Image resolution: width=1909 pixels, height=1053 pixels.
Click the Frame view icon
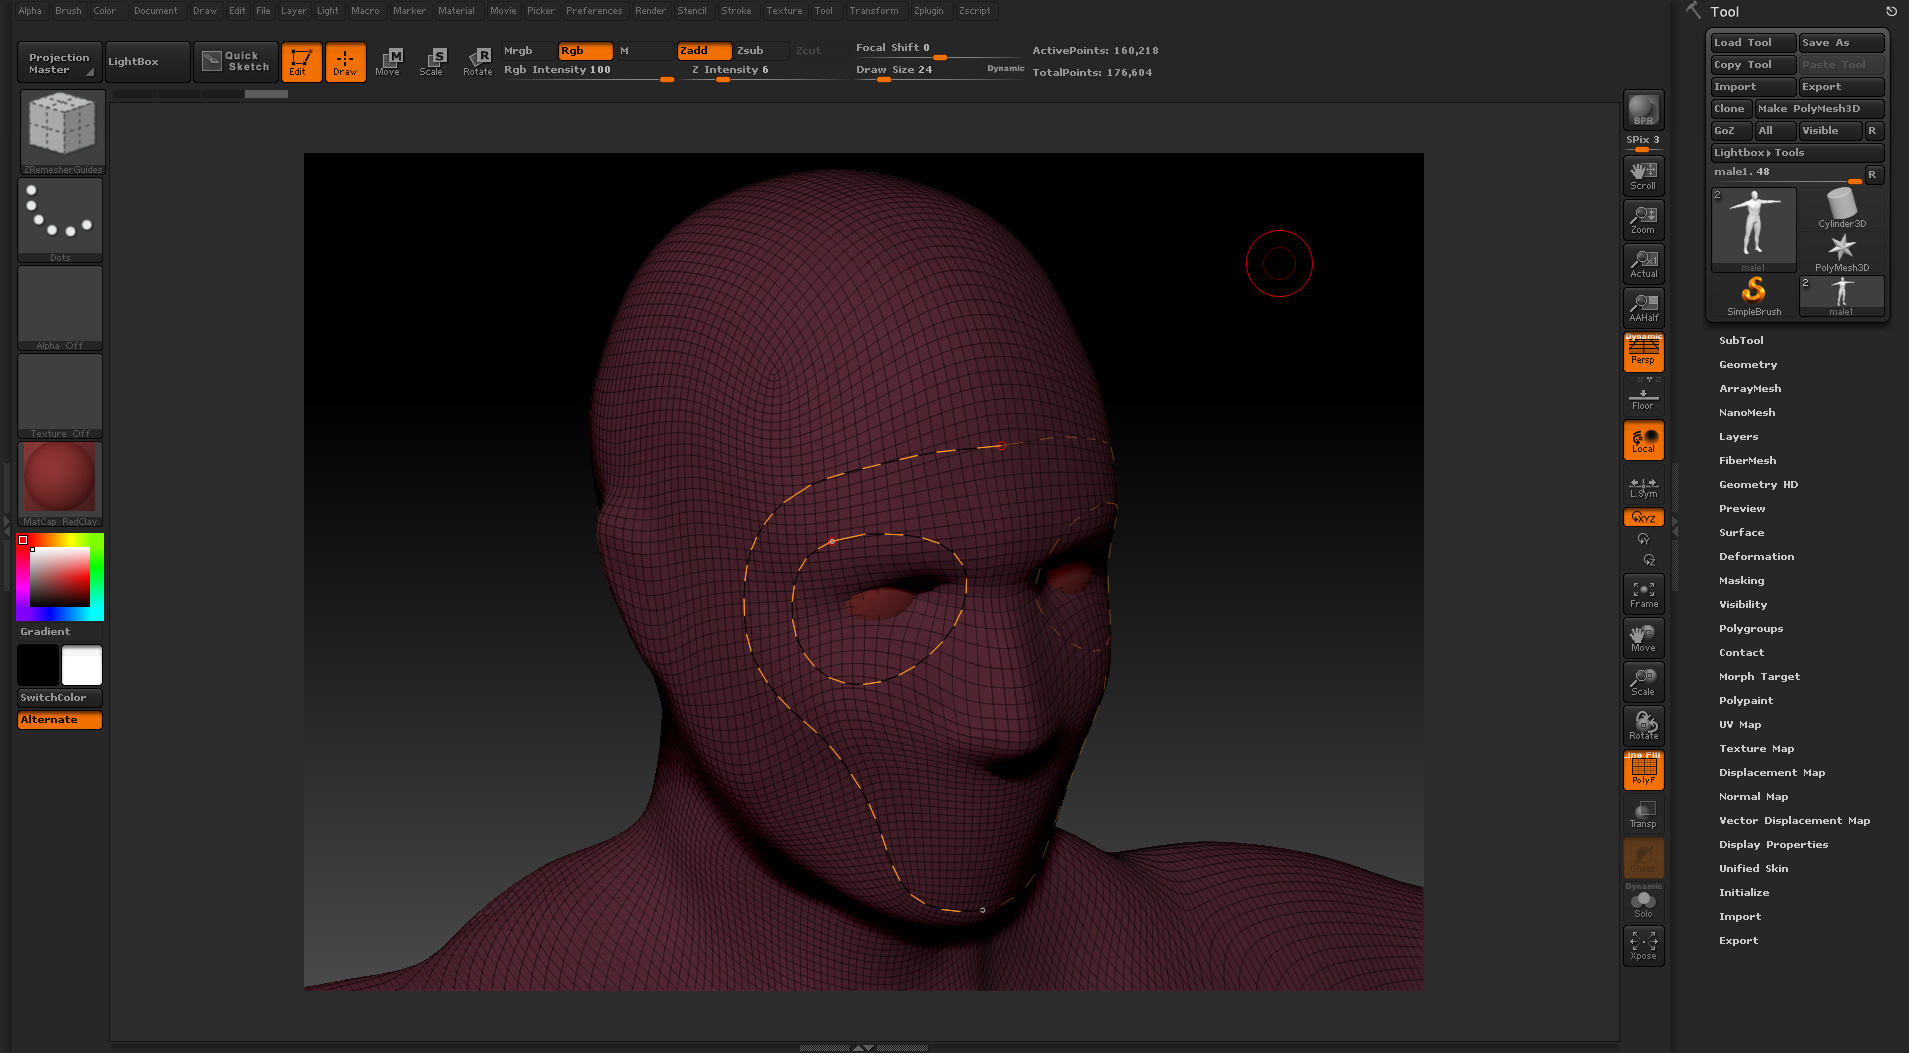(1643, 594)
